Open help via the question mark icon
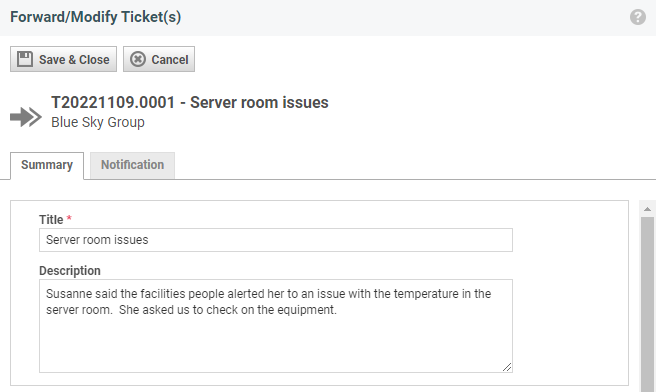This screenshot has height=392, width=656. (x=638, y=17)
